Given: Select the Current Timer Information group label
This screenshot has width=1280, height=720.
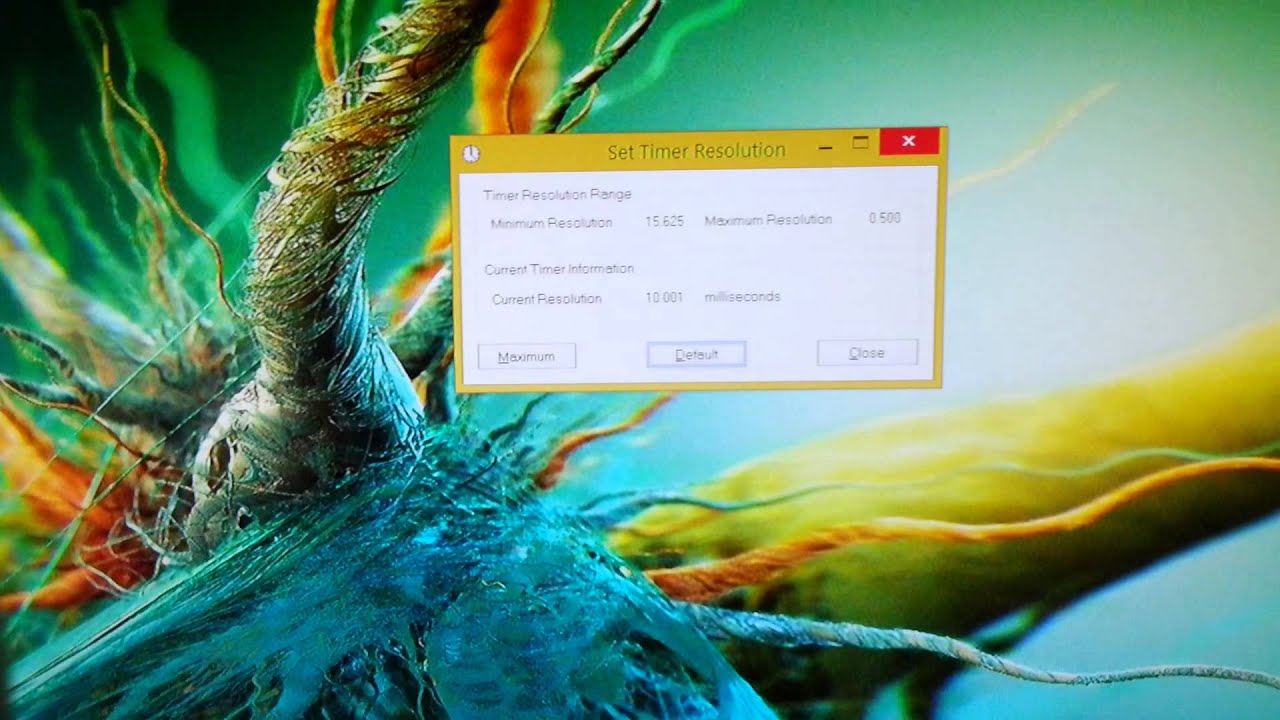Looking at the screenshot, I should point(559,269).
